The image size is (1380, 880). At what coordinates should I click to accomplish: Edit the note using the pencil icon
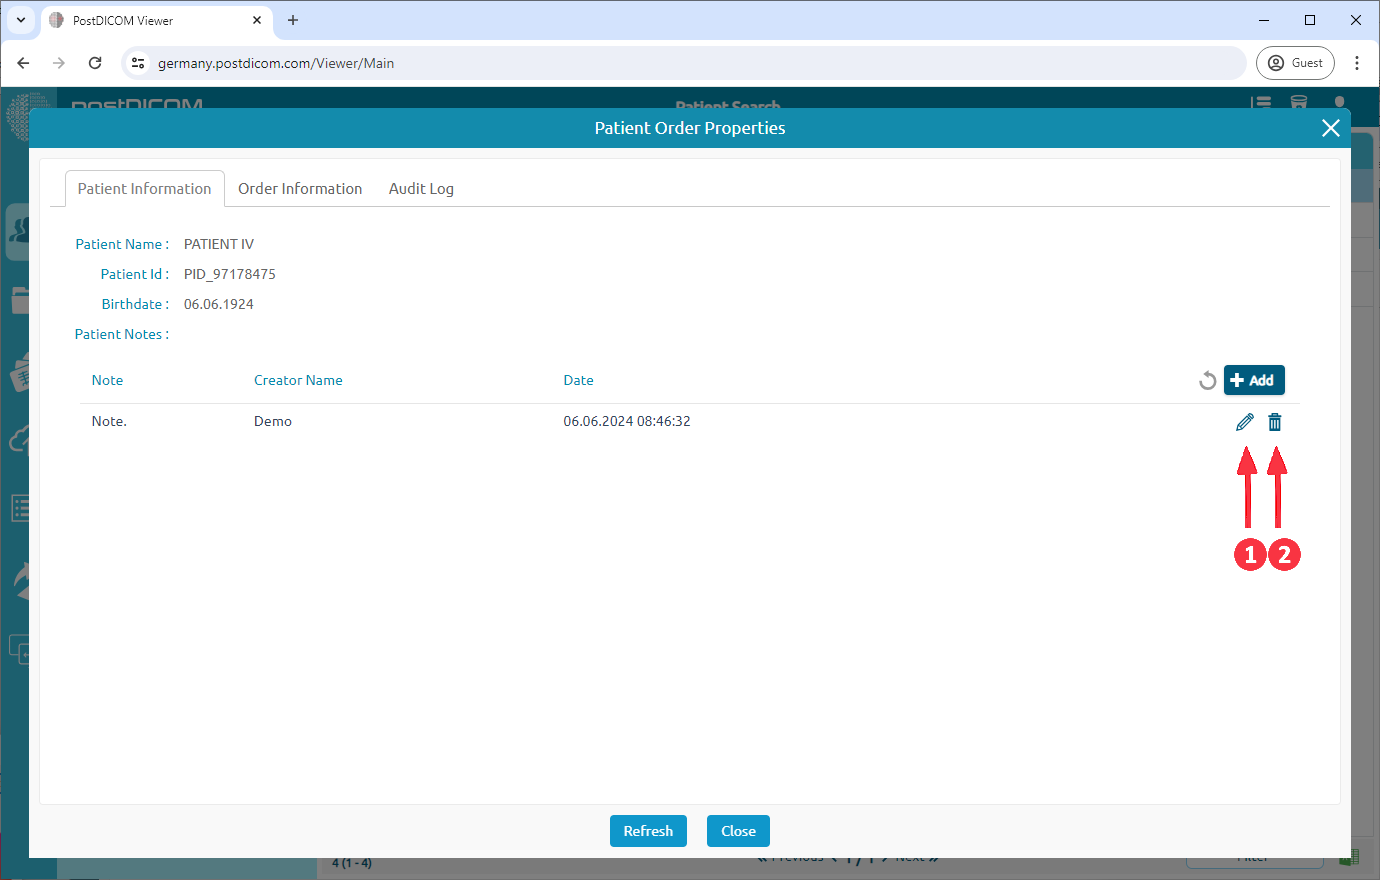tap(1244, 422)
